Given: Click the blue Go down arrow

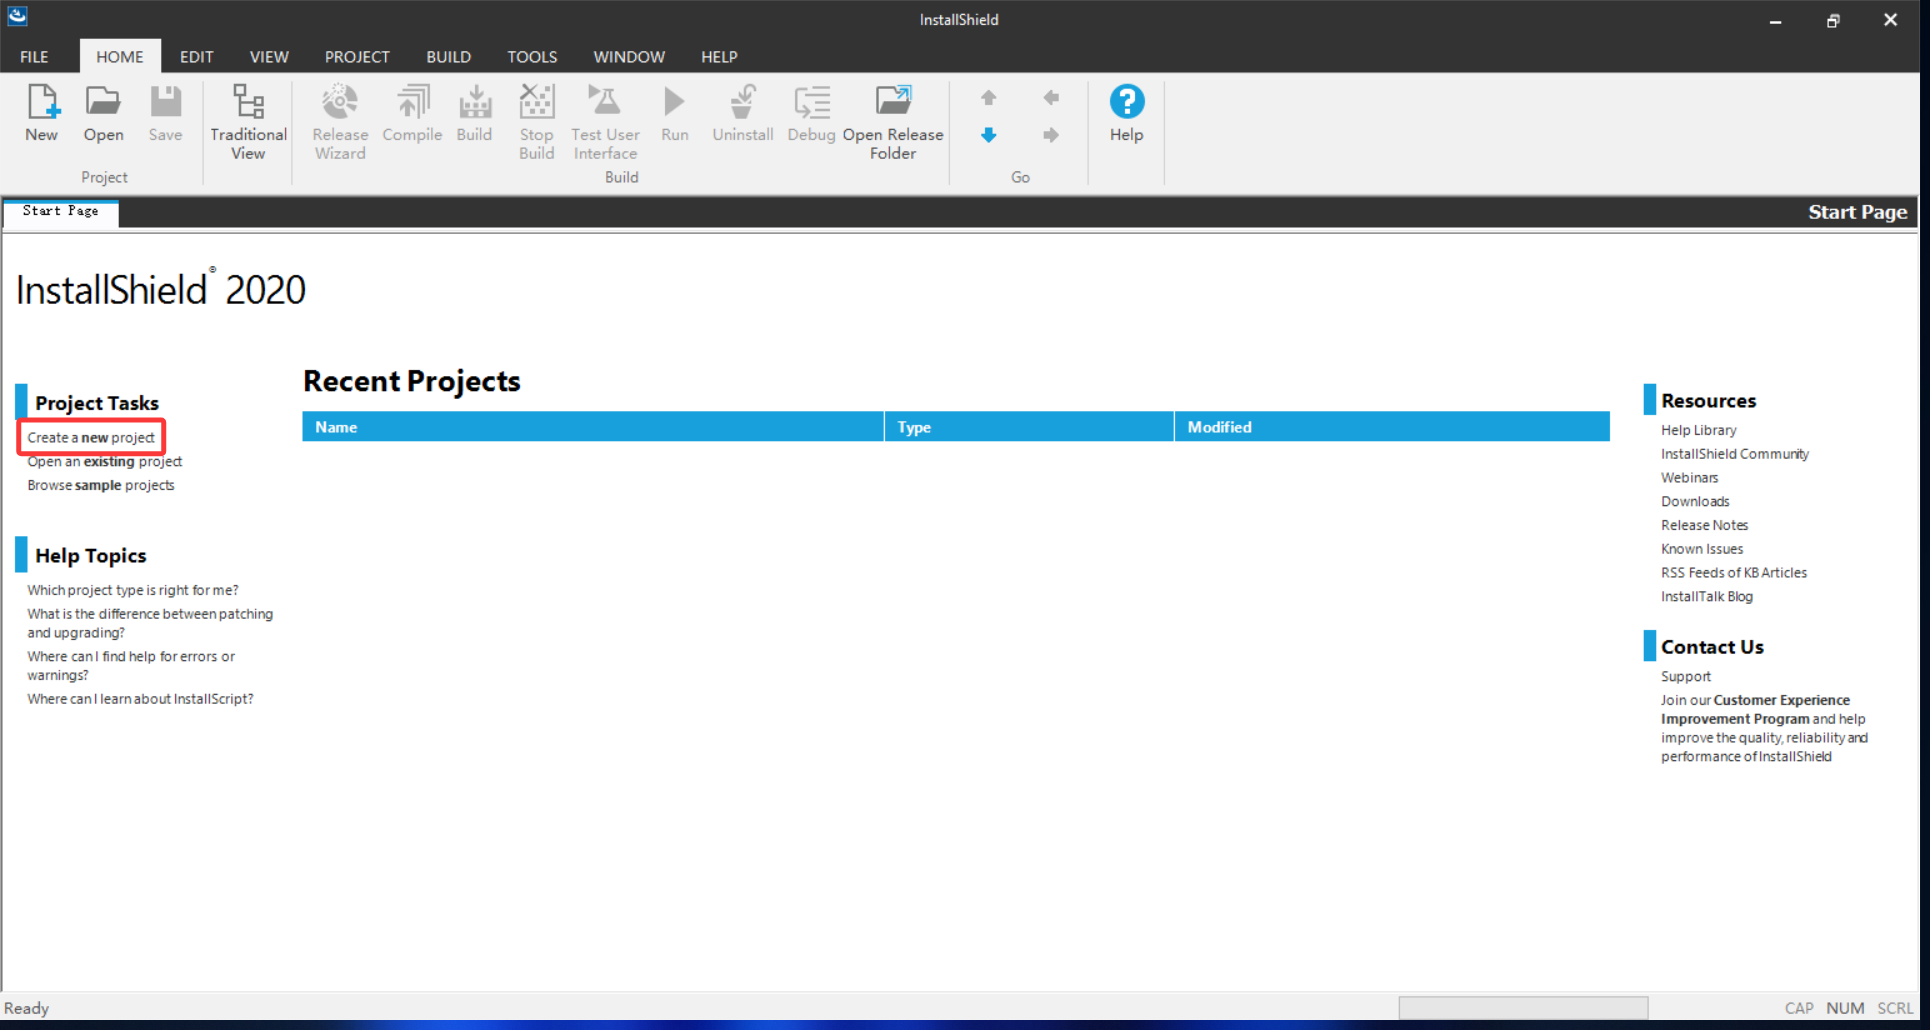Looking at the screenshot, I should (x=988, y=135).
